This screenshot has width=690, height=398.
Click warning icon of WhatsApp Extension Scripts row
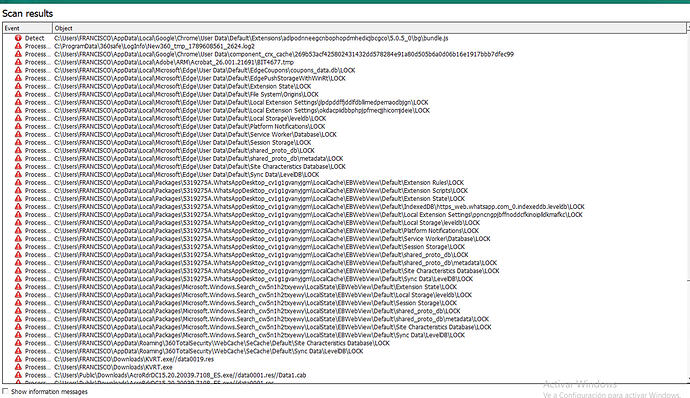coord(18,190)
